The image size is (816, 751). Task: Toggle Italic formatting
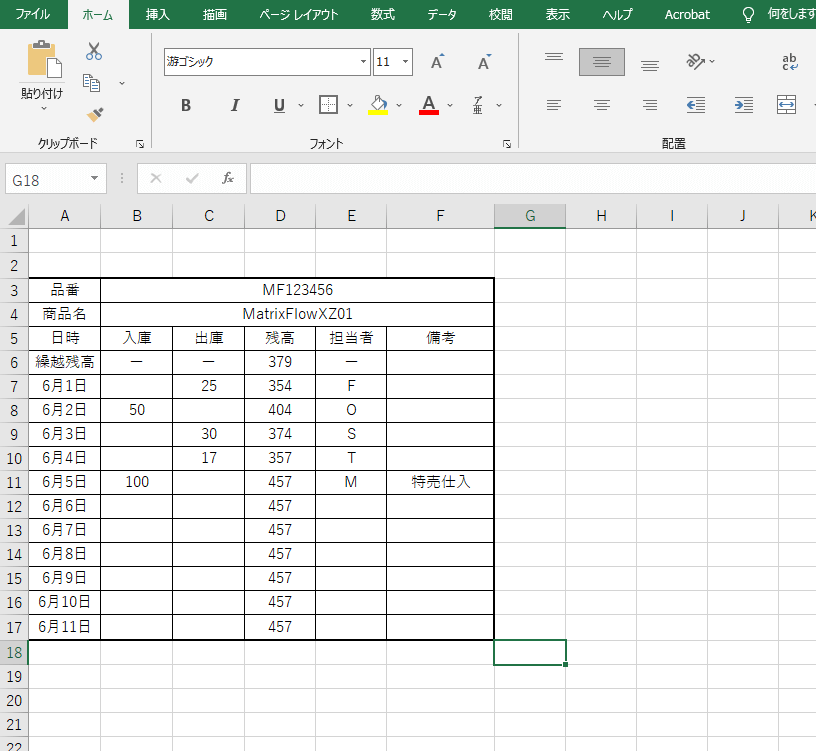235,105
